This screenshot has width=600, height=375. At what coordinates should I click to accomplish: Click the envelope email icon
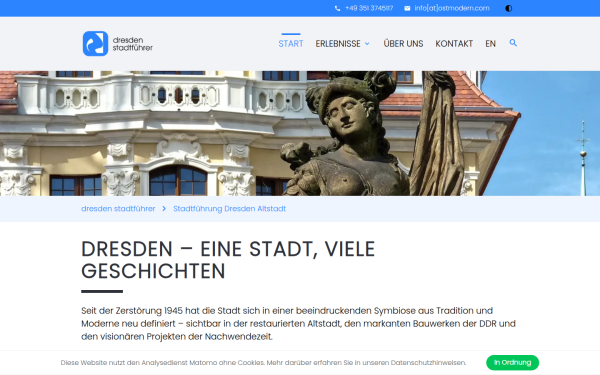tap(407, 8)
